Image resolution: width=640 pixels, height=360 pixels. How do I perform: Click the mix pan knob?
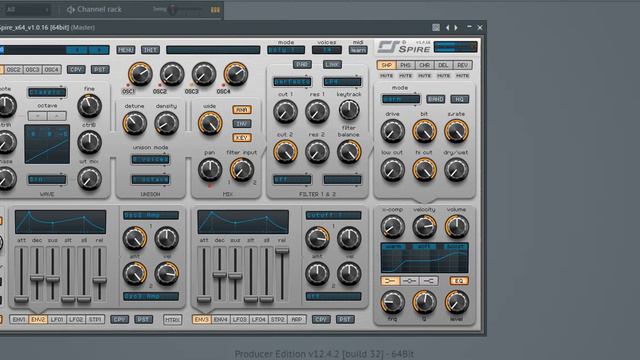pyautogui.click(x=210, y=169)
